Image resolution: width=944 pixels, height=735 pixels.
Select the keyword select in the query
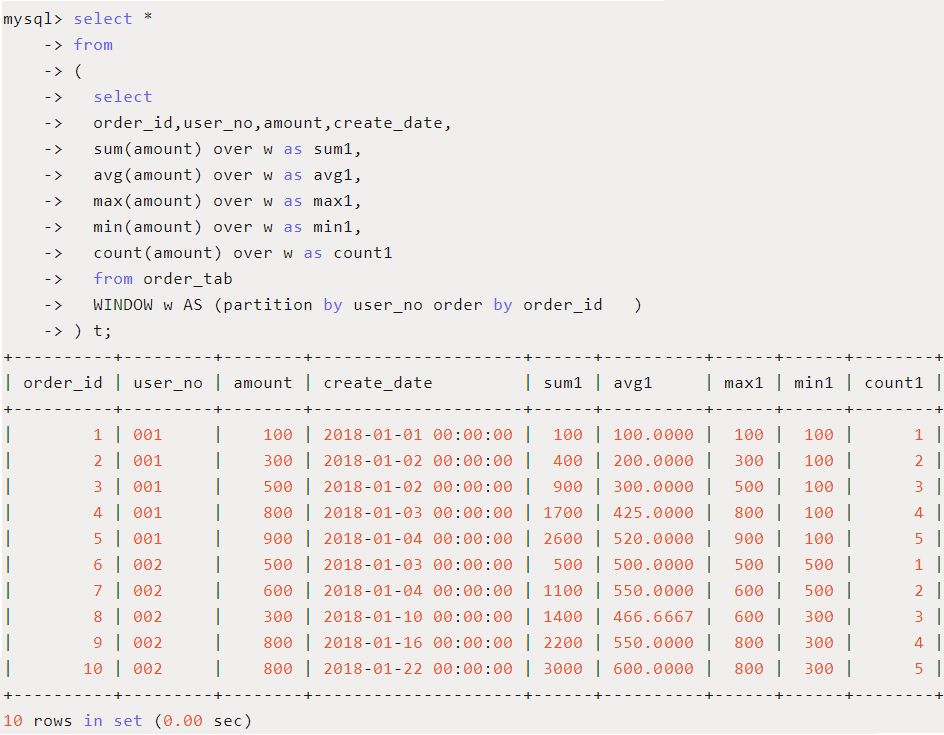click(x=103, y=18)
